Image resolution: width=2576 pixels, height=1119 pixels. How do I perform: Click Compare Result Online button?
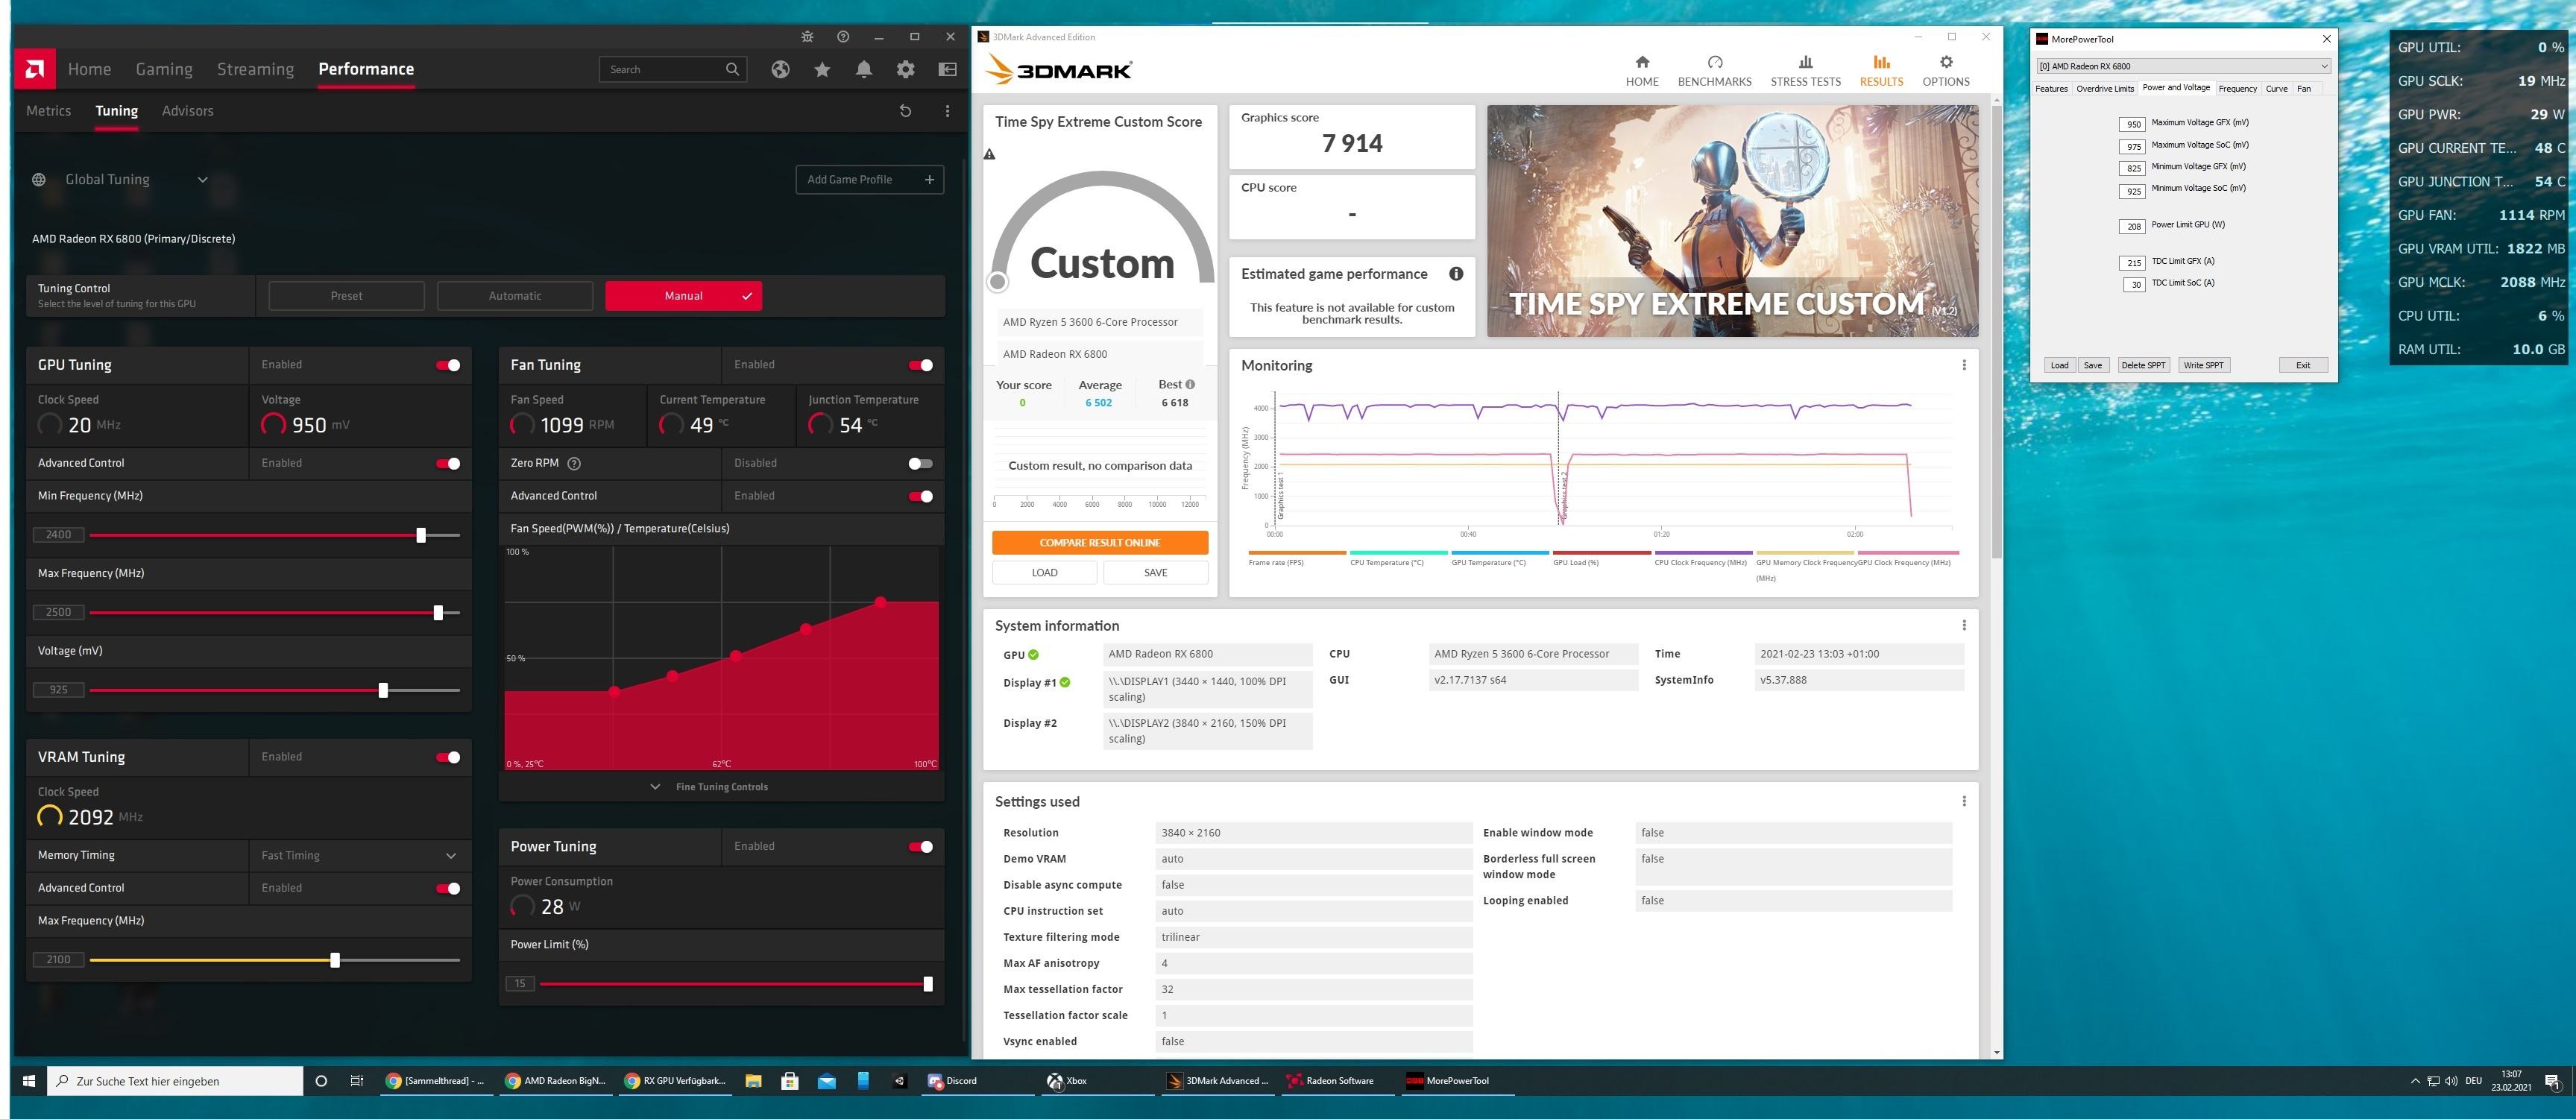(1099, 543)
